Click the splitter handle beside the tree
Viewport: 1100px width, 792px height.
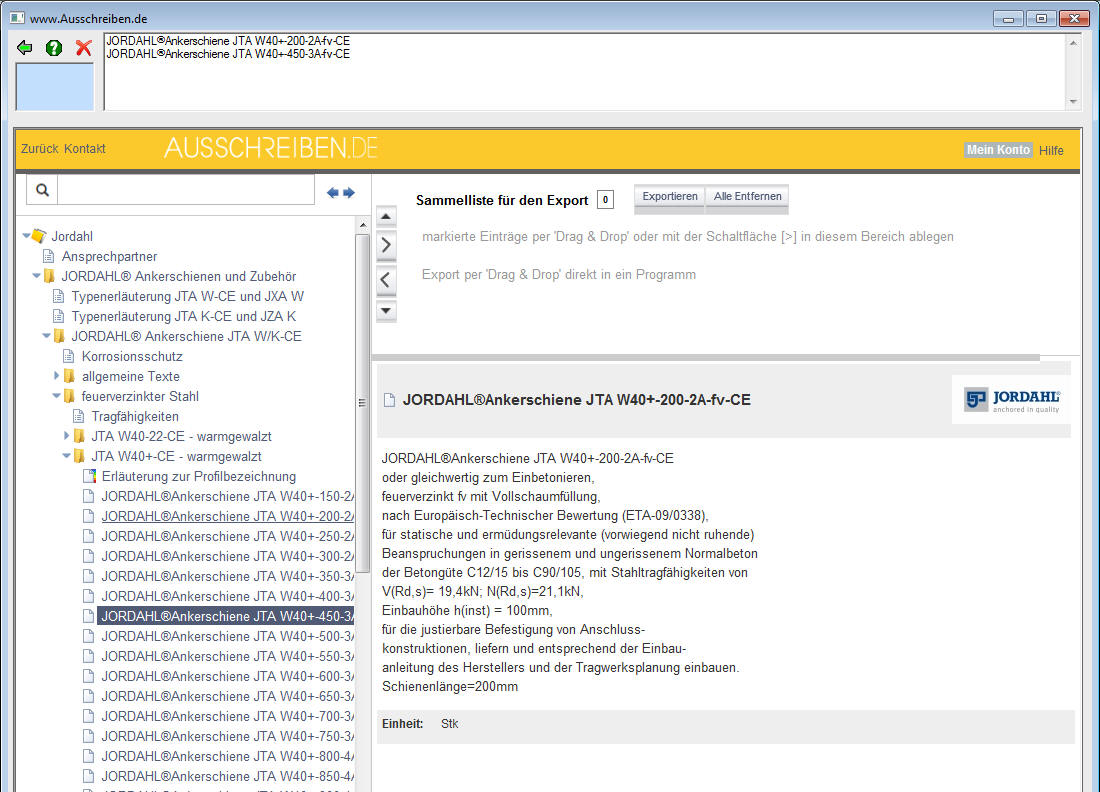tap(362, 403)
